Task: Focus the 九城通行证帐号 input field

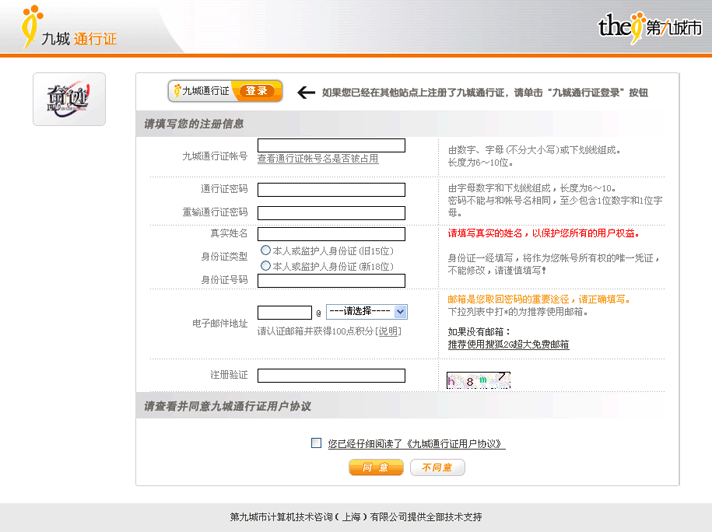Action: tap(331, 145)
